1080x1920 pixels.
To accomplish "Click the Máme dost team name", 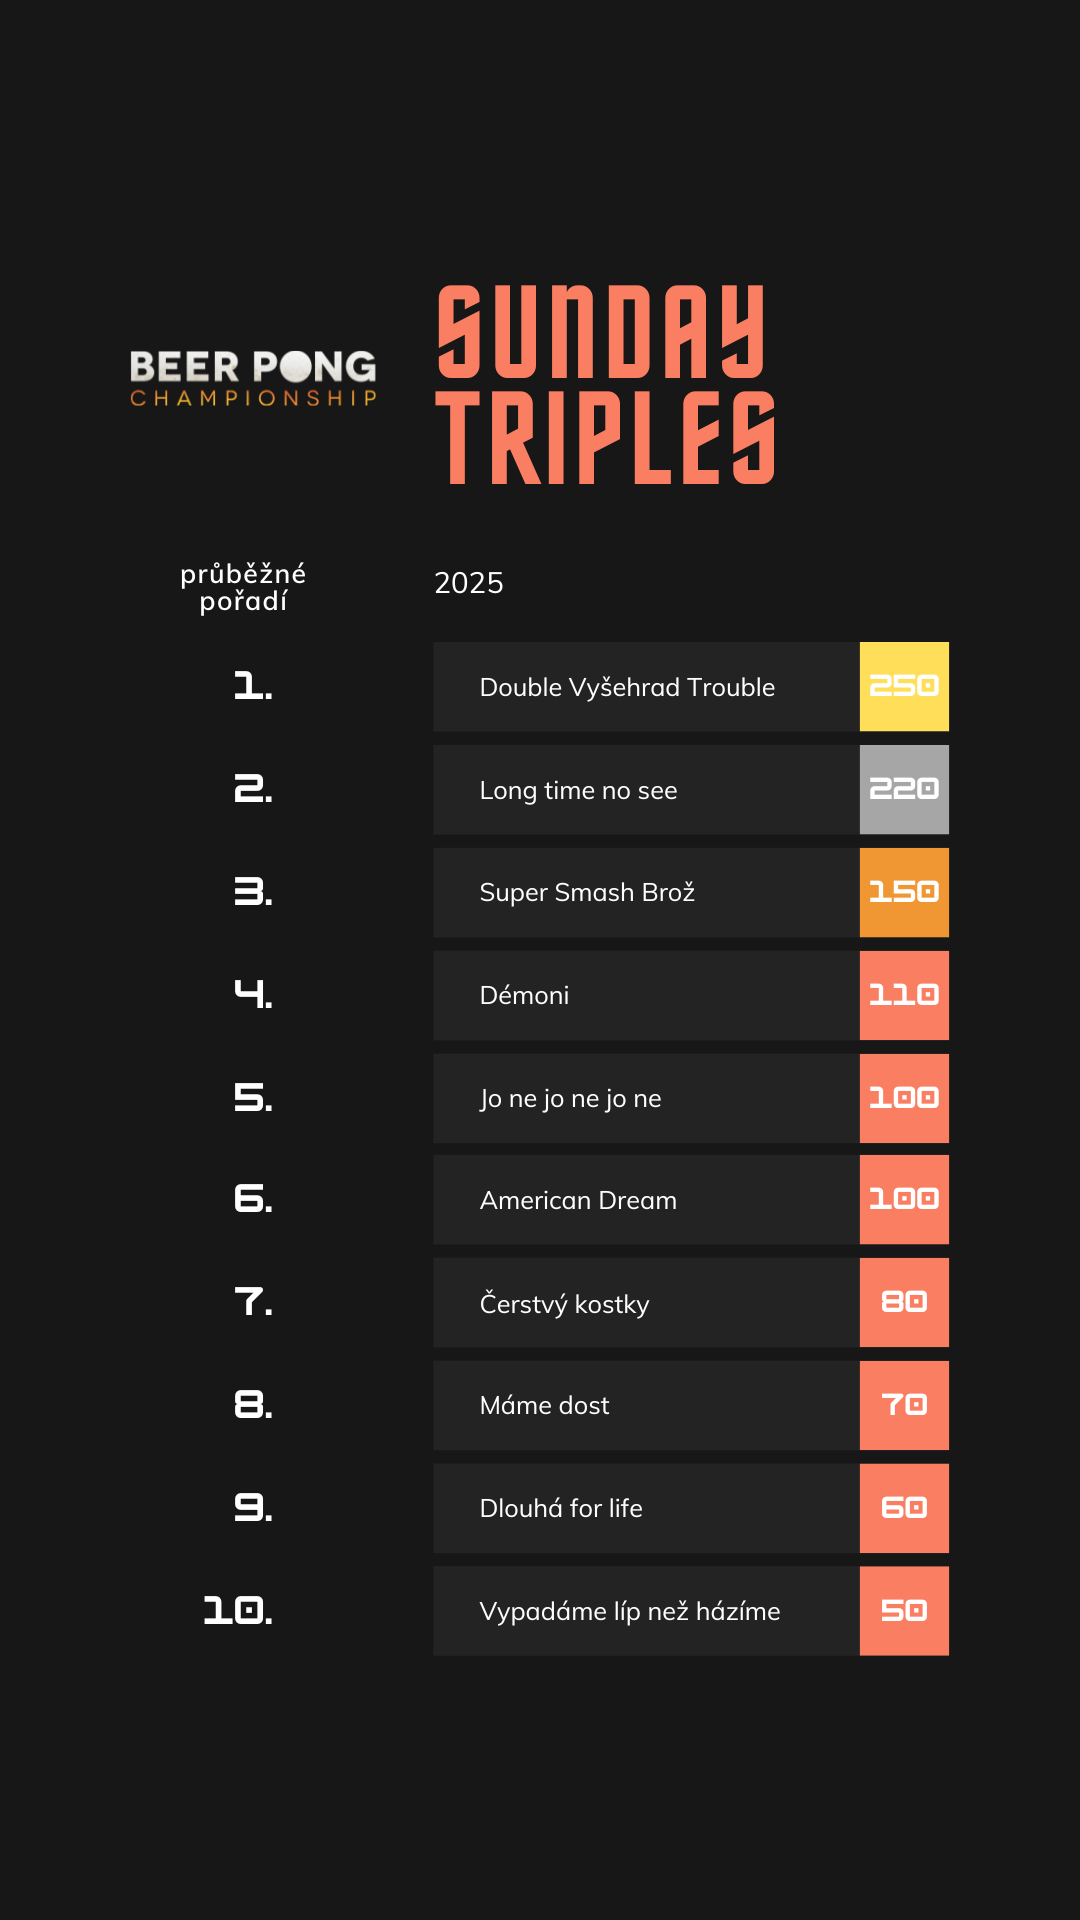I will 545,1405.
